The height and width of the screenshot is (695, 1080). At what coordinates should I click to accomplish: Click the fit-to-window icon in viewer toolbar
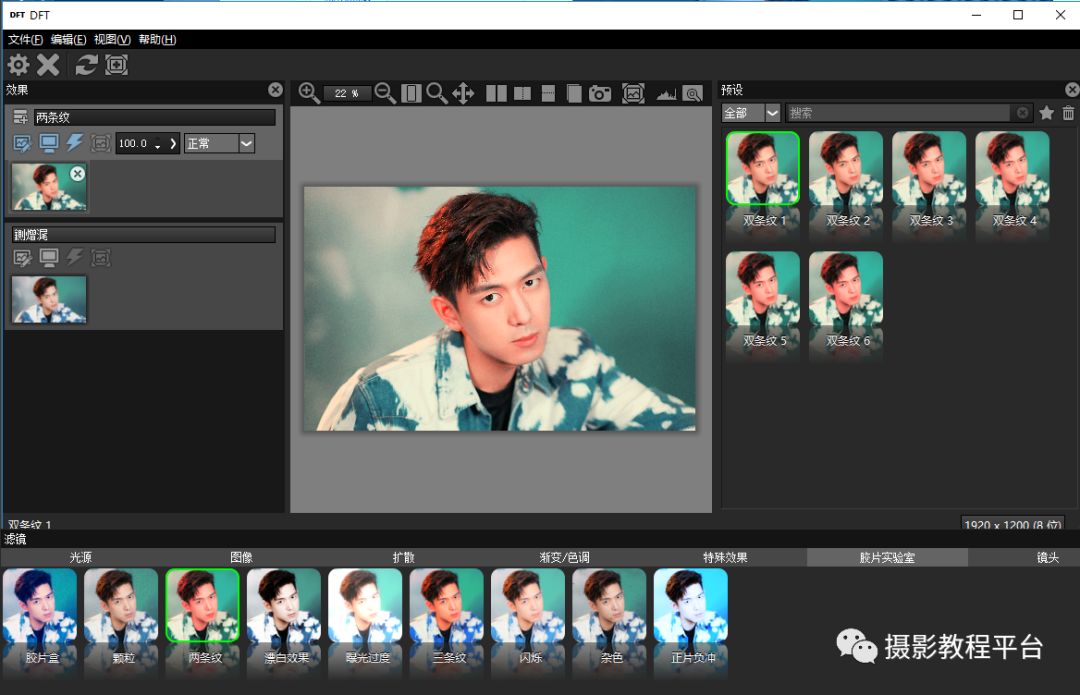click(x=411, y=93)
